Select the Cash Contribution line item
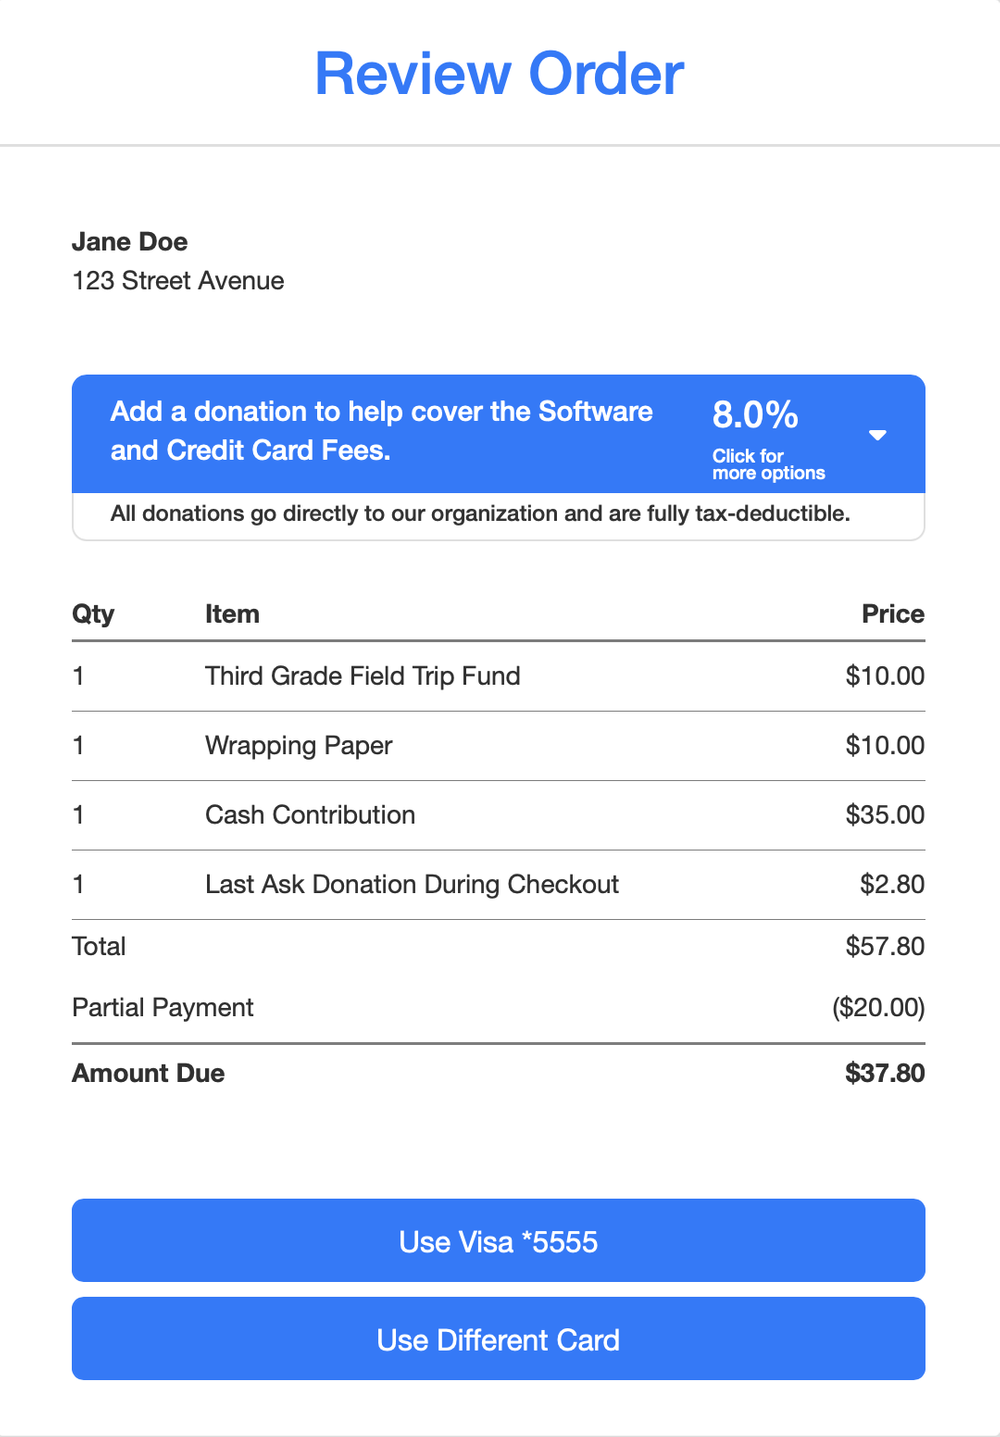Screen dimensions: 1000x1437 click(x=310, y=815)
